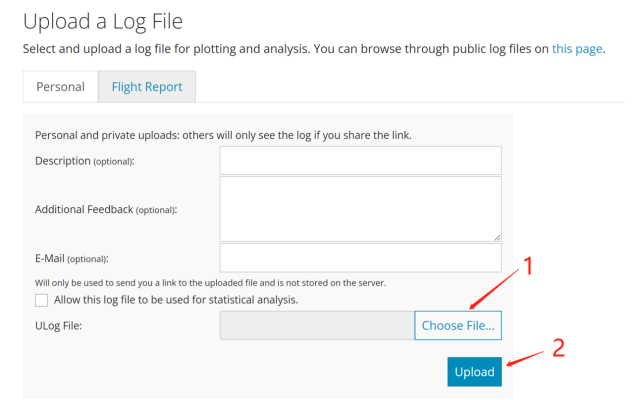Click the red number 1 annotation
The height and width of the screenshot is (400, 635).
(x=528, y=266)
